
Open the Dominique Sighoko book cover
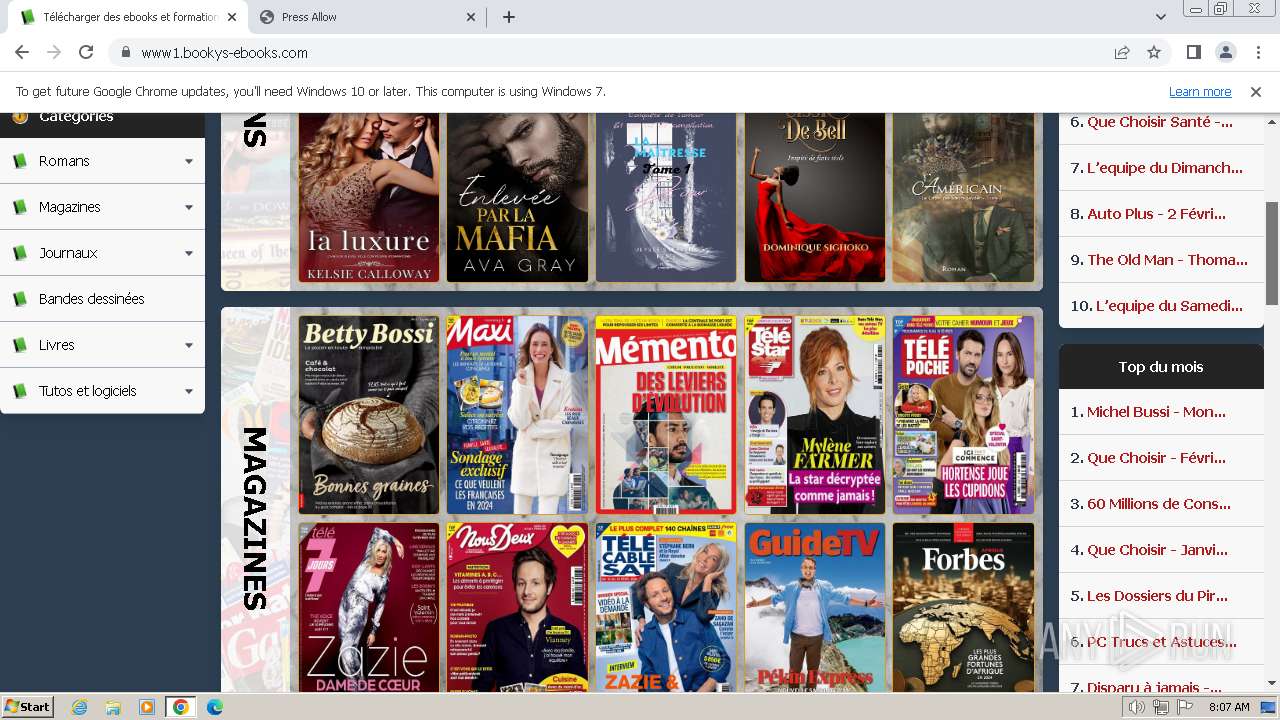coord(815,197)
